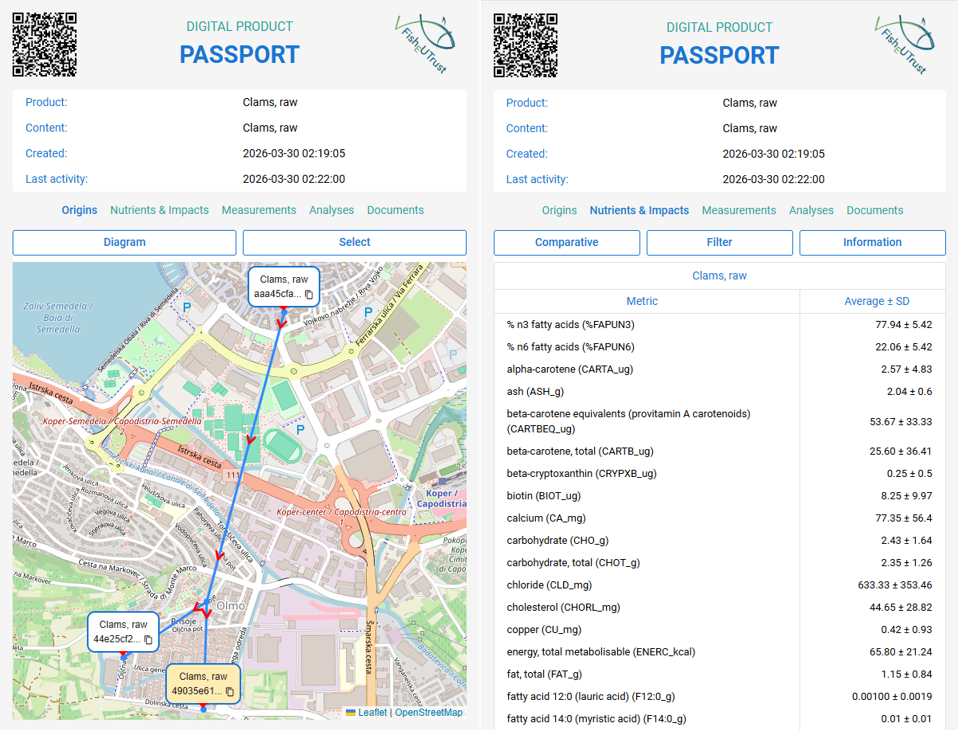Click 'beta-carotene equivalents' metric row

click(x=719, y=421)
